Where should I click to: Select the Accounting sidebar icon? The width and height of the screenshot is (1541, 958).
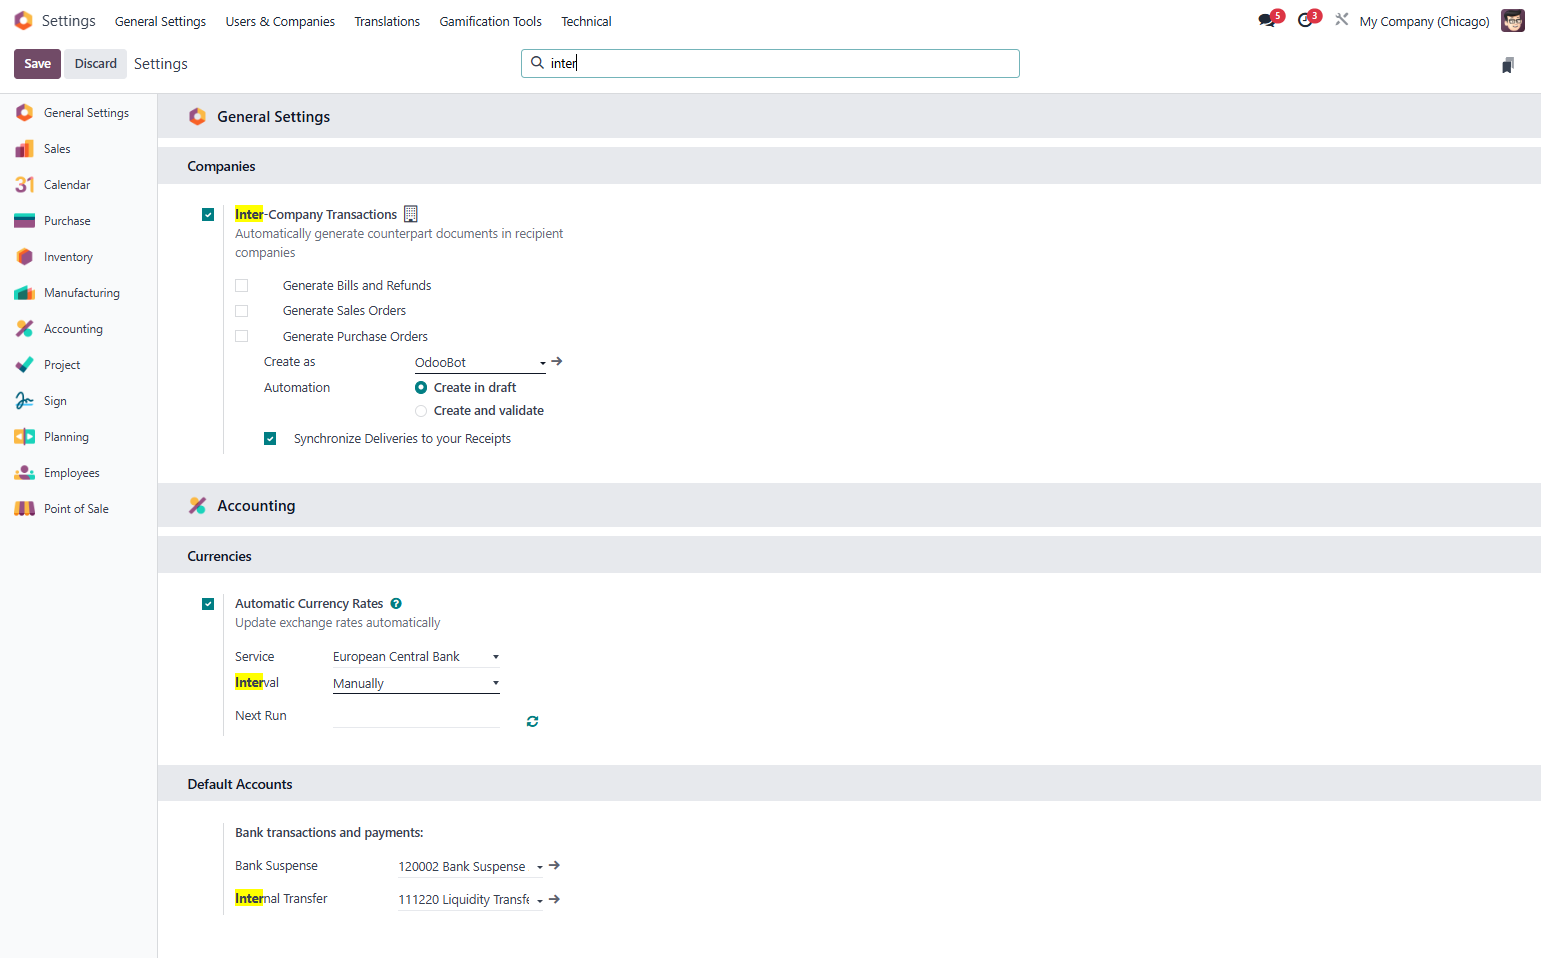tap(24, 329)
